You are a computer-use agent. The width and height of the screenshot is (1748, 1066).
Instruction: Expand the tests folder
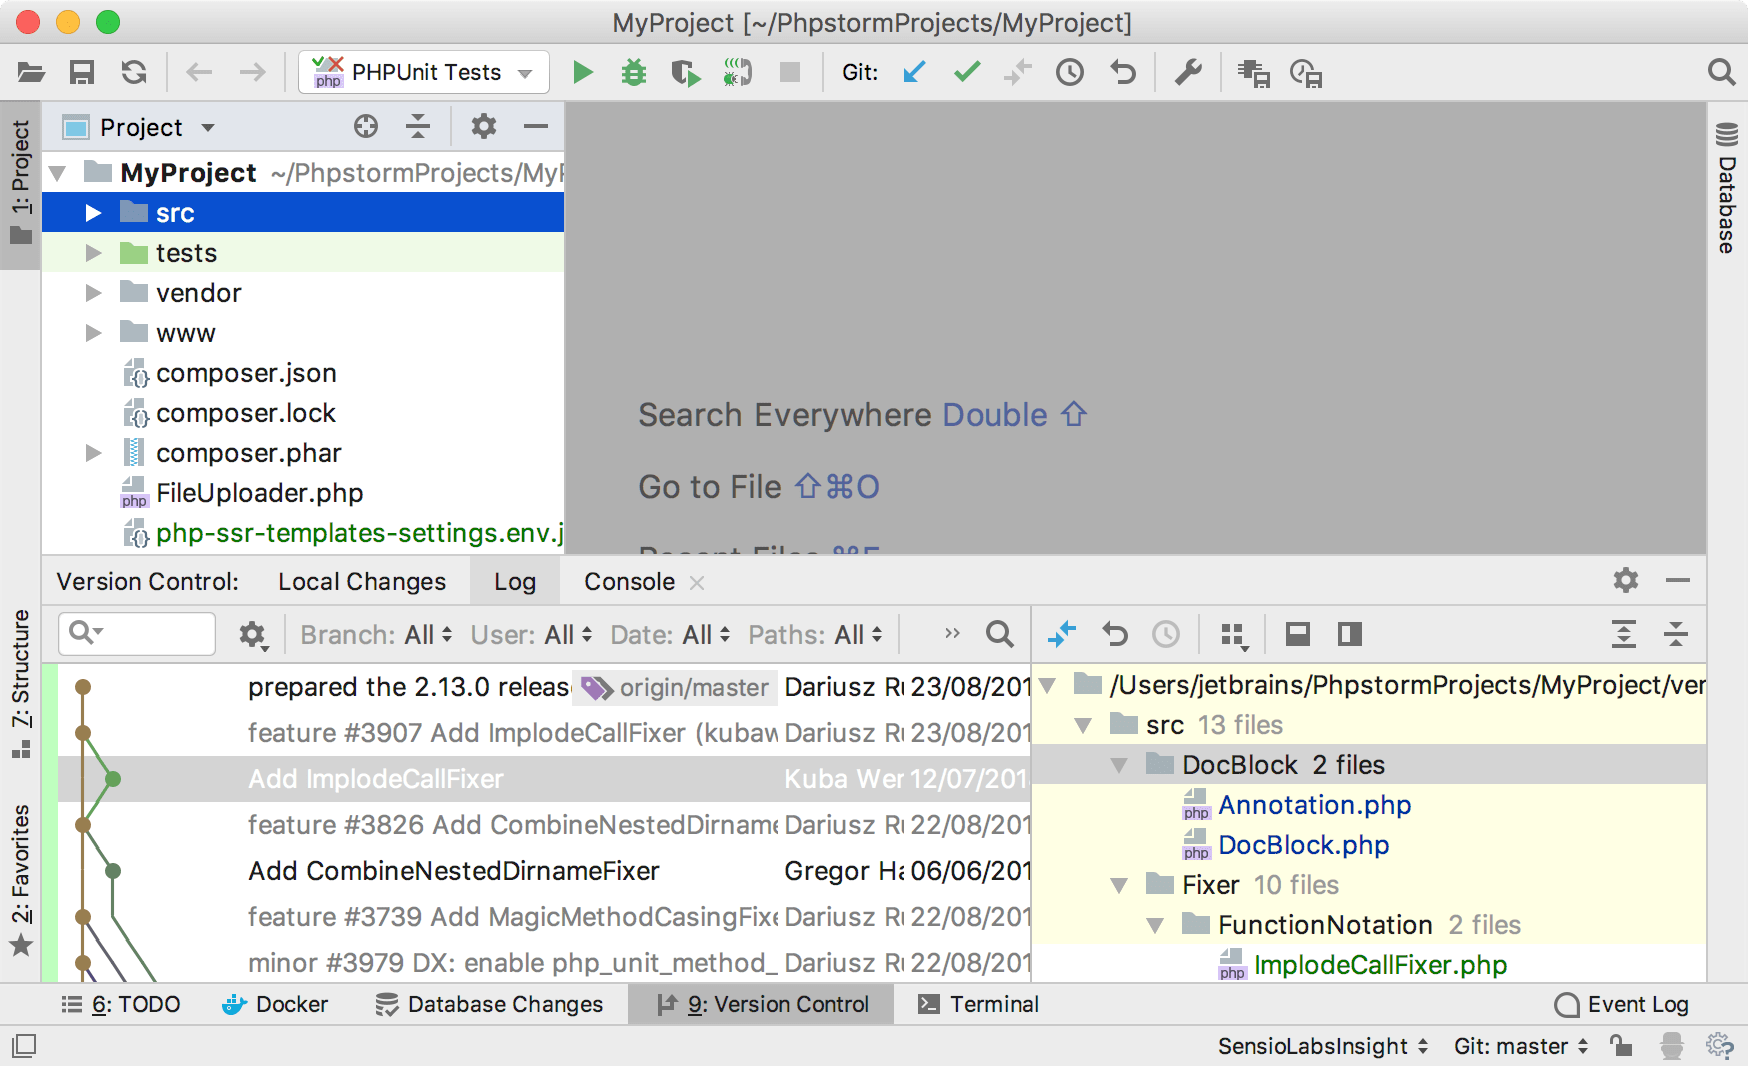pos(93,252)
